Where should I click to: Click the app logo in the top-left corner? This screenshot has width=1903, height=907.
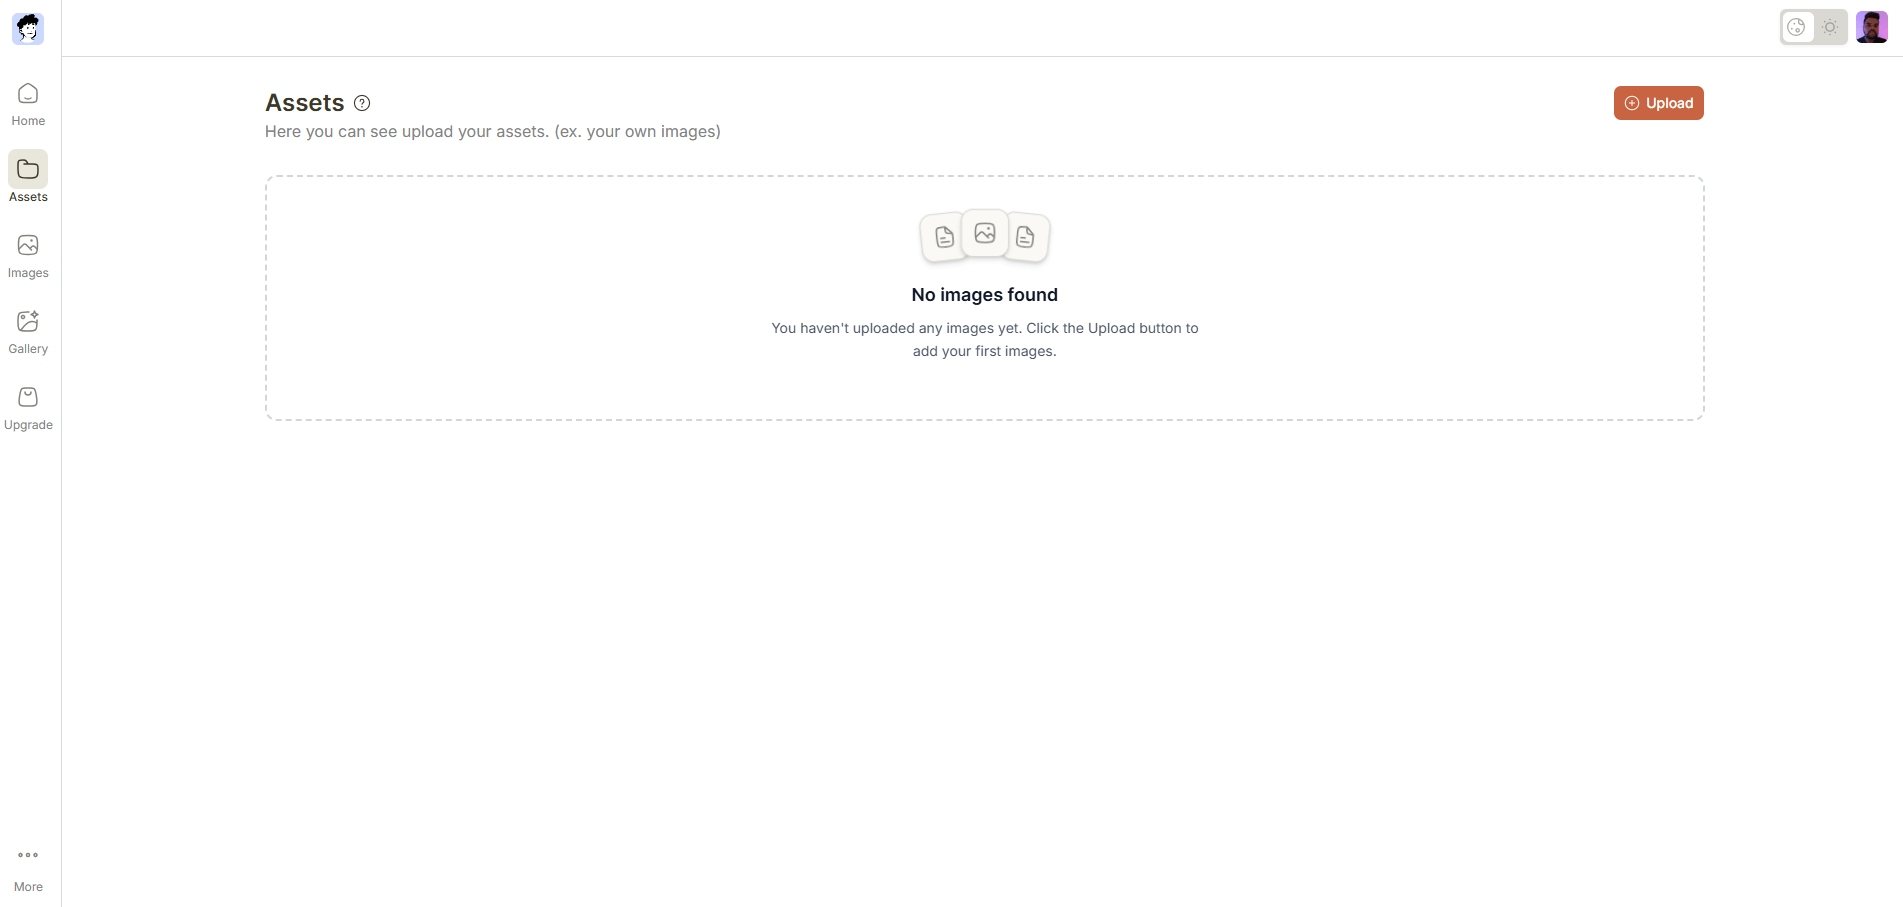click(x=28, y=28)
